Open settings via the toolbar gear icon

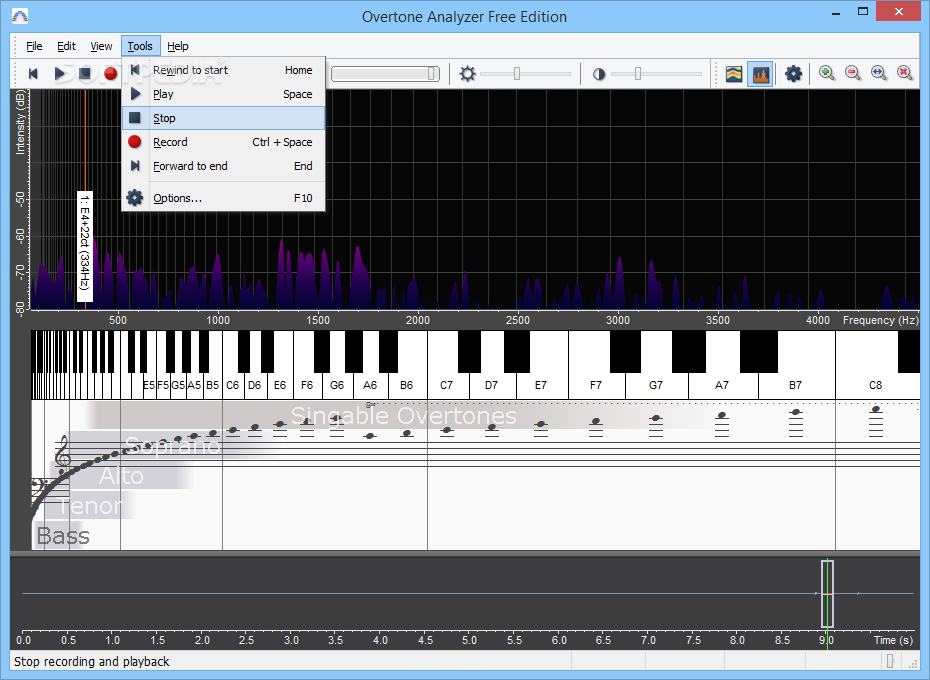[794, 74]
